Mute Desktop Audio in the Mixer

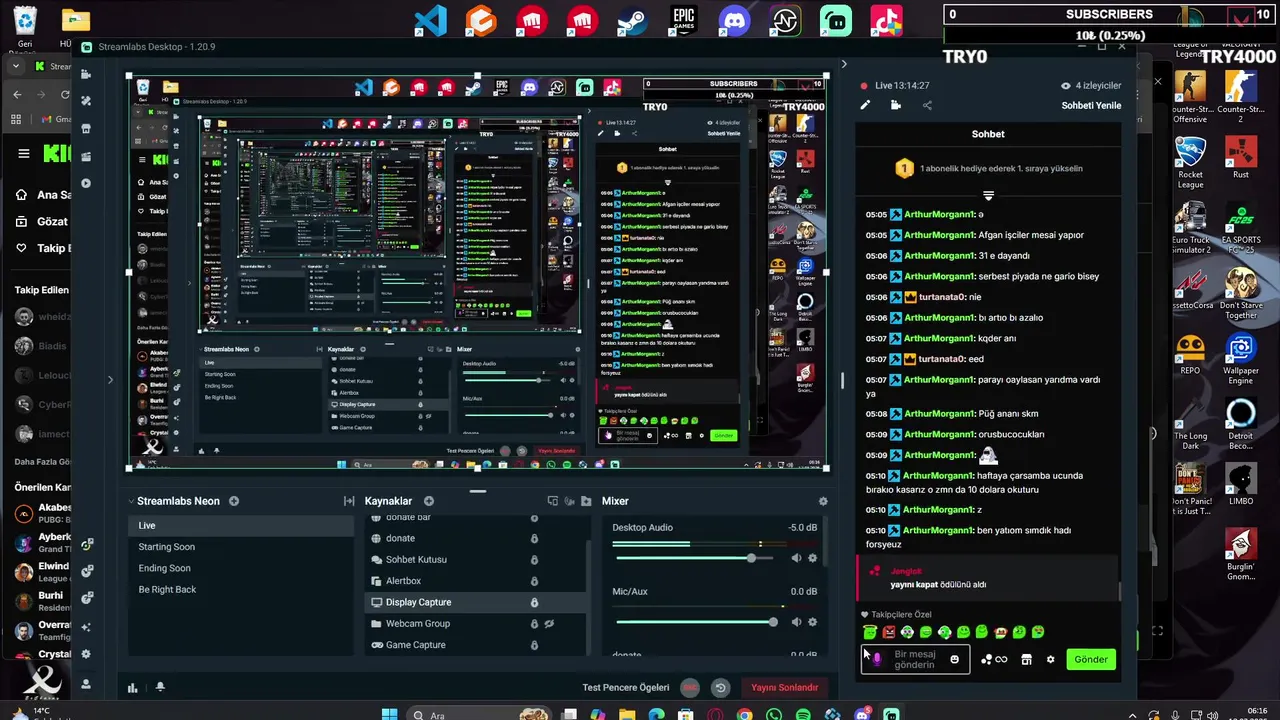click(796, 558)
